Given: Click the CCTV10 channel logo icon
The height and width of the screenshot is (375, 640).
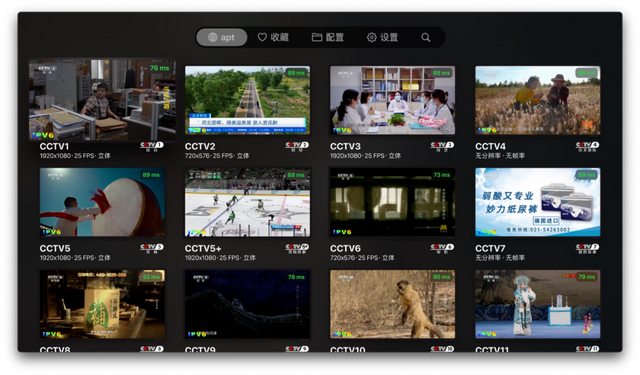Looking at the screenshot, I should point(442,349).
